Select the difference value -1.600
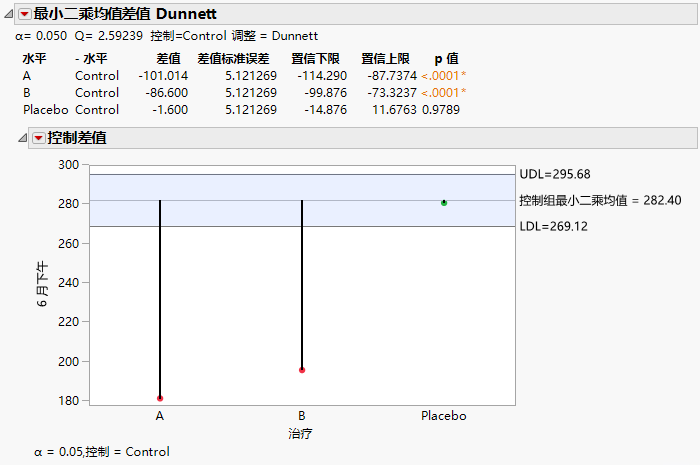700x465 pixels. [x=170, y=110]
